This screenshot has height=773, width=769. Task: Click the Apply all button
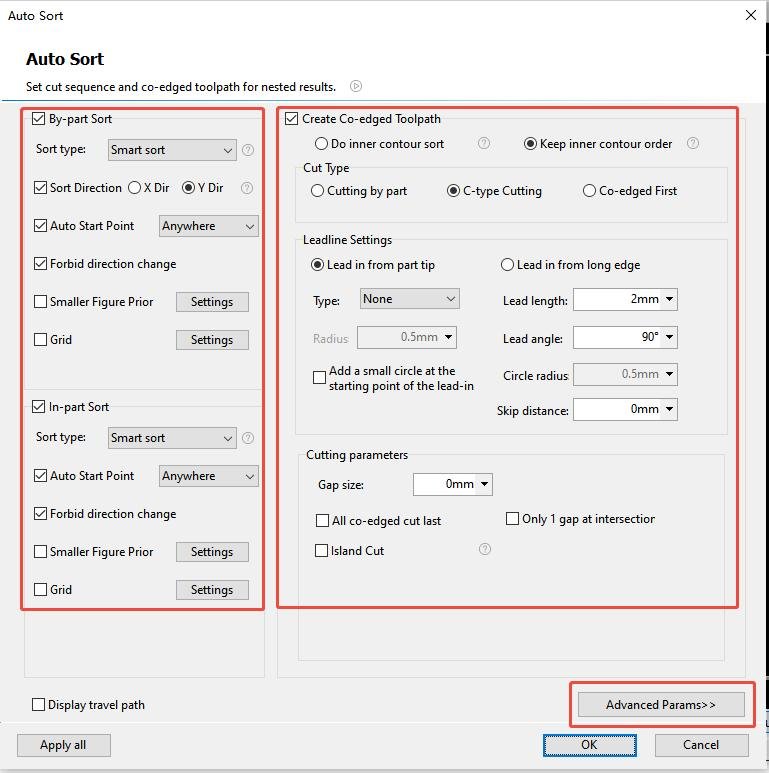pos(64,745)
